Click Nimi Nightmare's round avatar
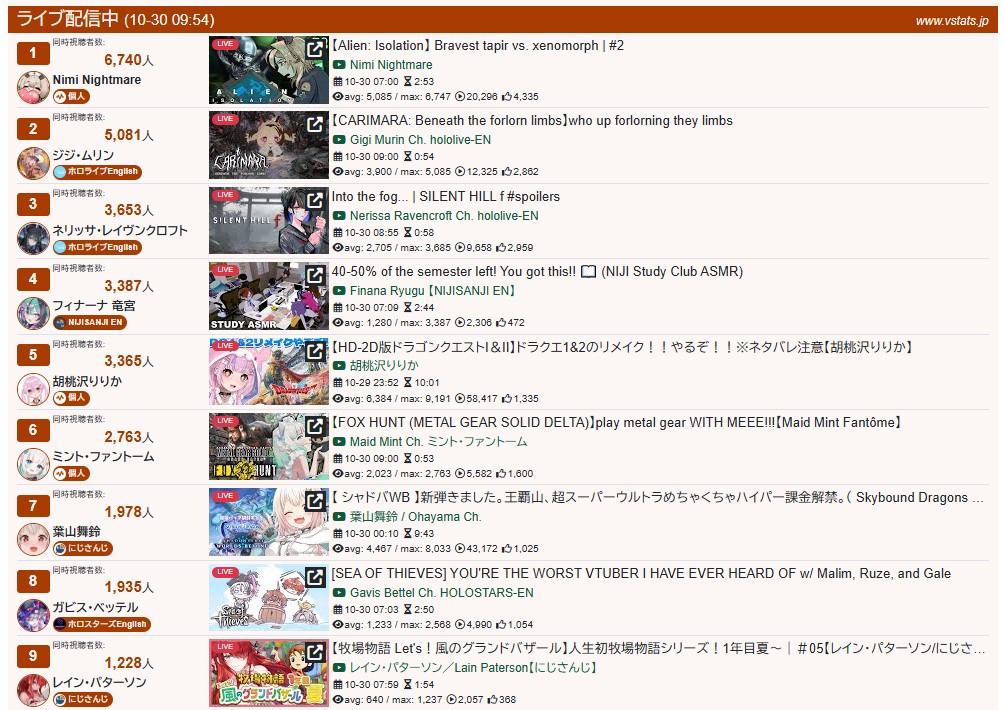Image resolution: width=1003 pixels, height=710 pixels. coord(33,88)
